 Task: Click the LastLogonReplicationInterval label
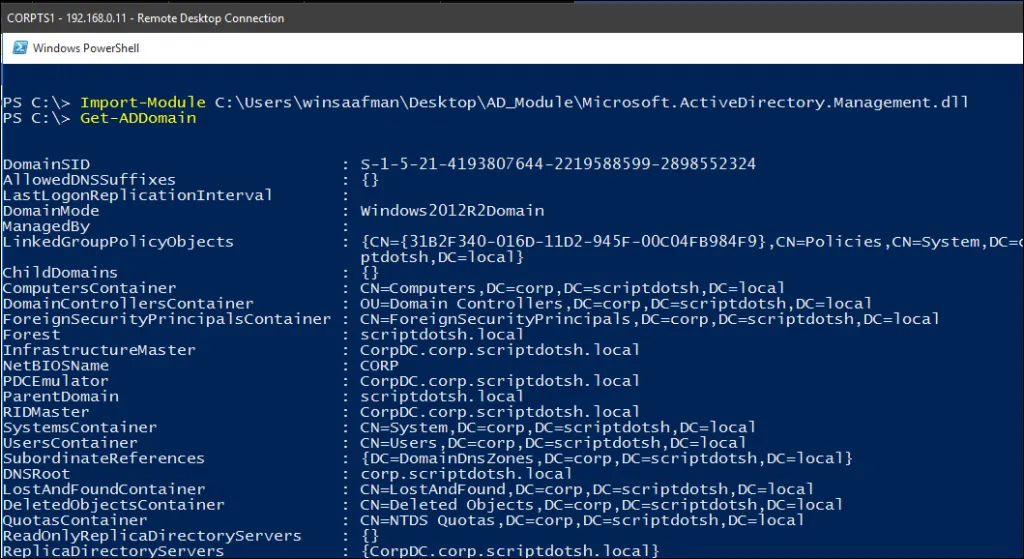point(138,195)
